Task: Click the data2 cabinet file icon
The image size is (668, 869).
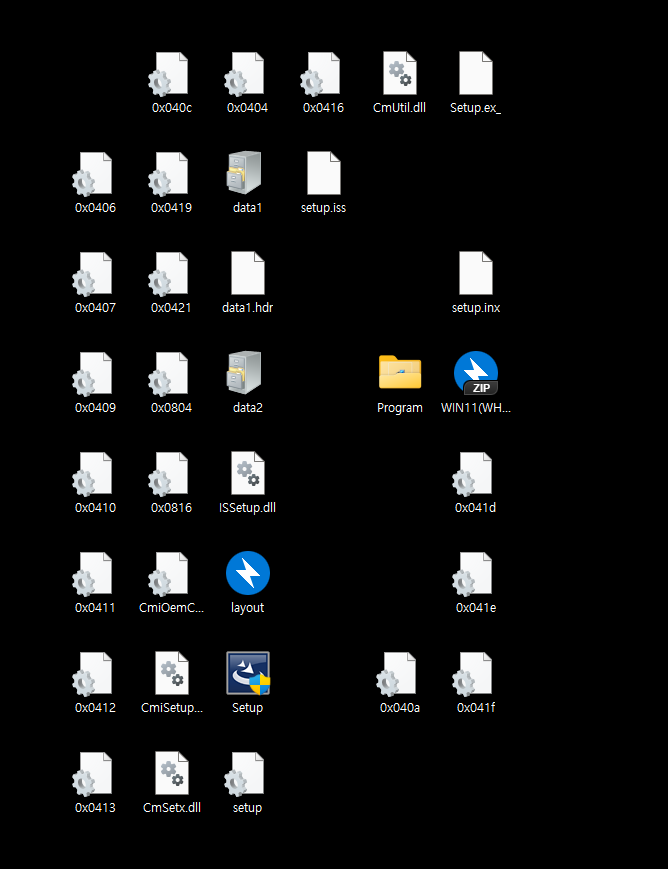Action: click(244, 373)
